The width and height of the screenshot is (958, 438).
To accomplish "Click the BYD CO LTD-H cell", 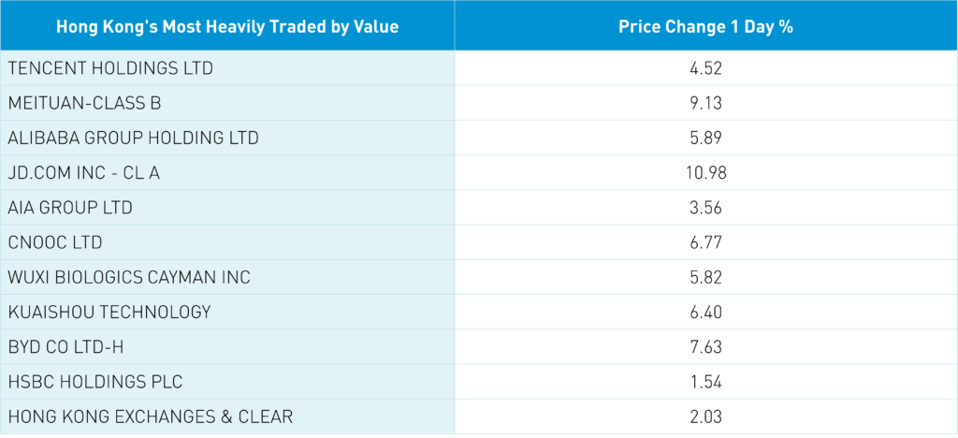I will click(x=65, y=347).
